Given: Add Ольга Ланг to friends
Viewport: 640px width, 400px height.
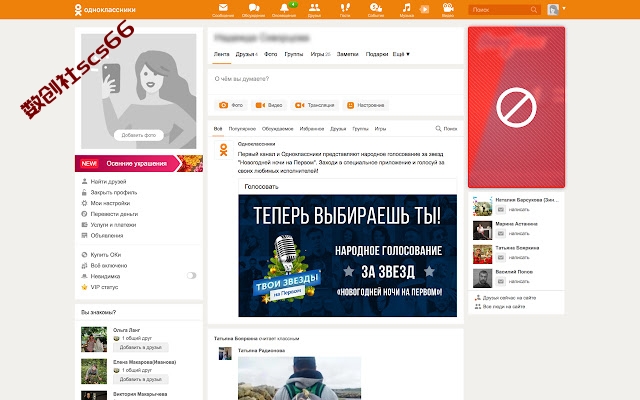Looking at the screenshot, I should (141, 347).
